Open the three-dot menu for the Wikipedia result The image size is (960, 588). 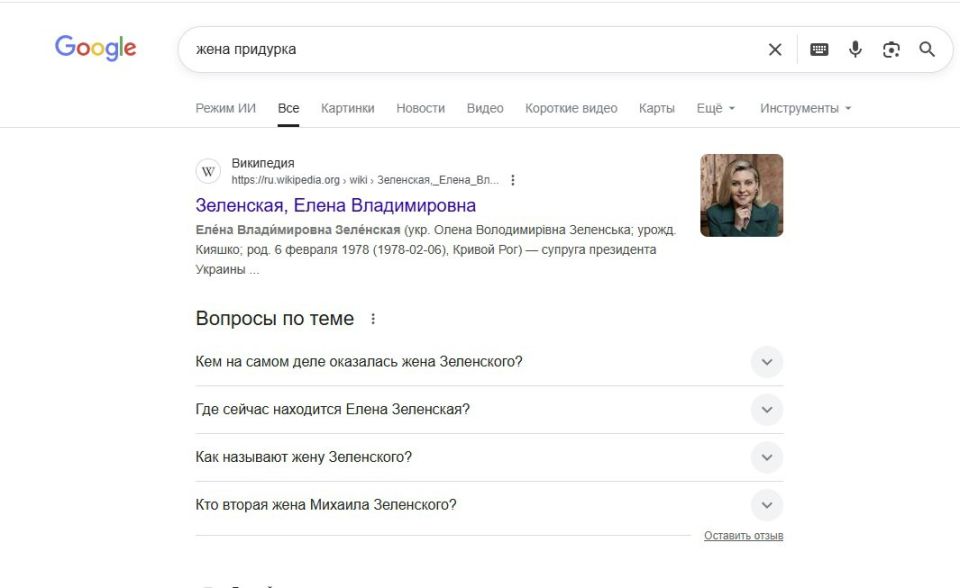tap(513, 181)
